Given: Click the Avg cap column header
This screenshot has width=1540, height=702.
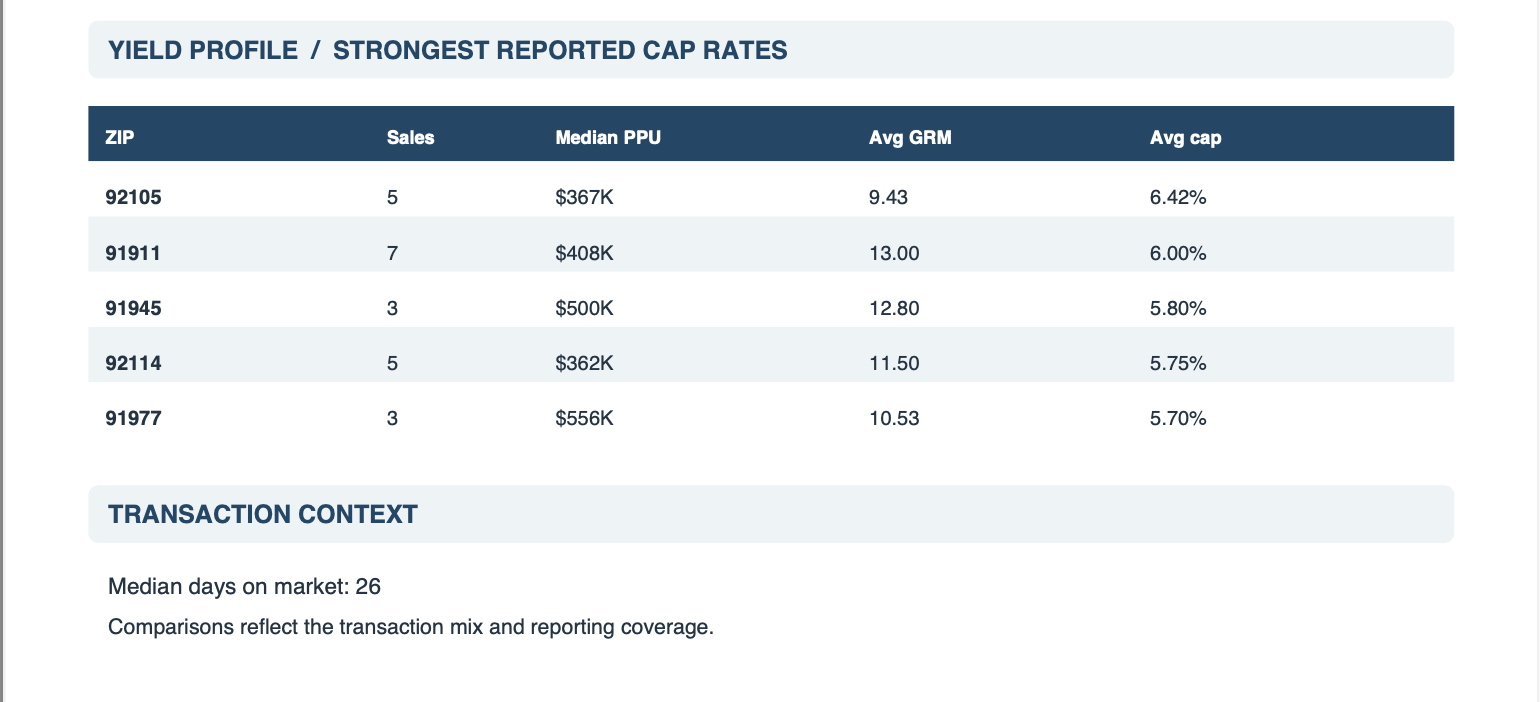Looking at the screenshot, I should pos(1185,138).
